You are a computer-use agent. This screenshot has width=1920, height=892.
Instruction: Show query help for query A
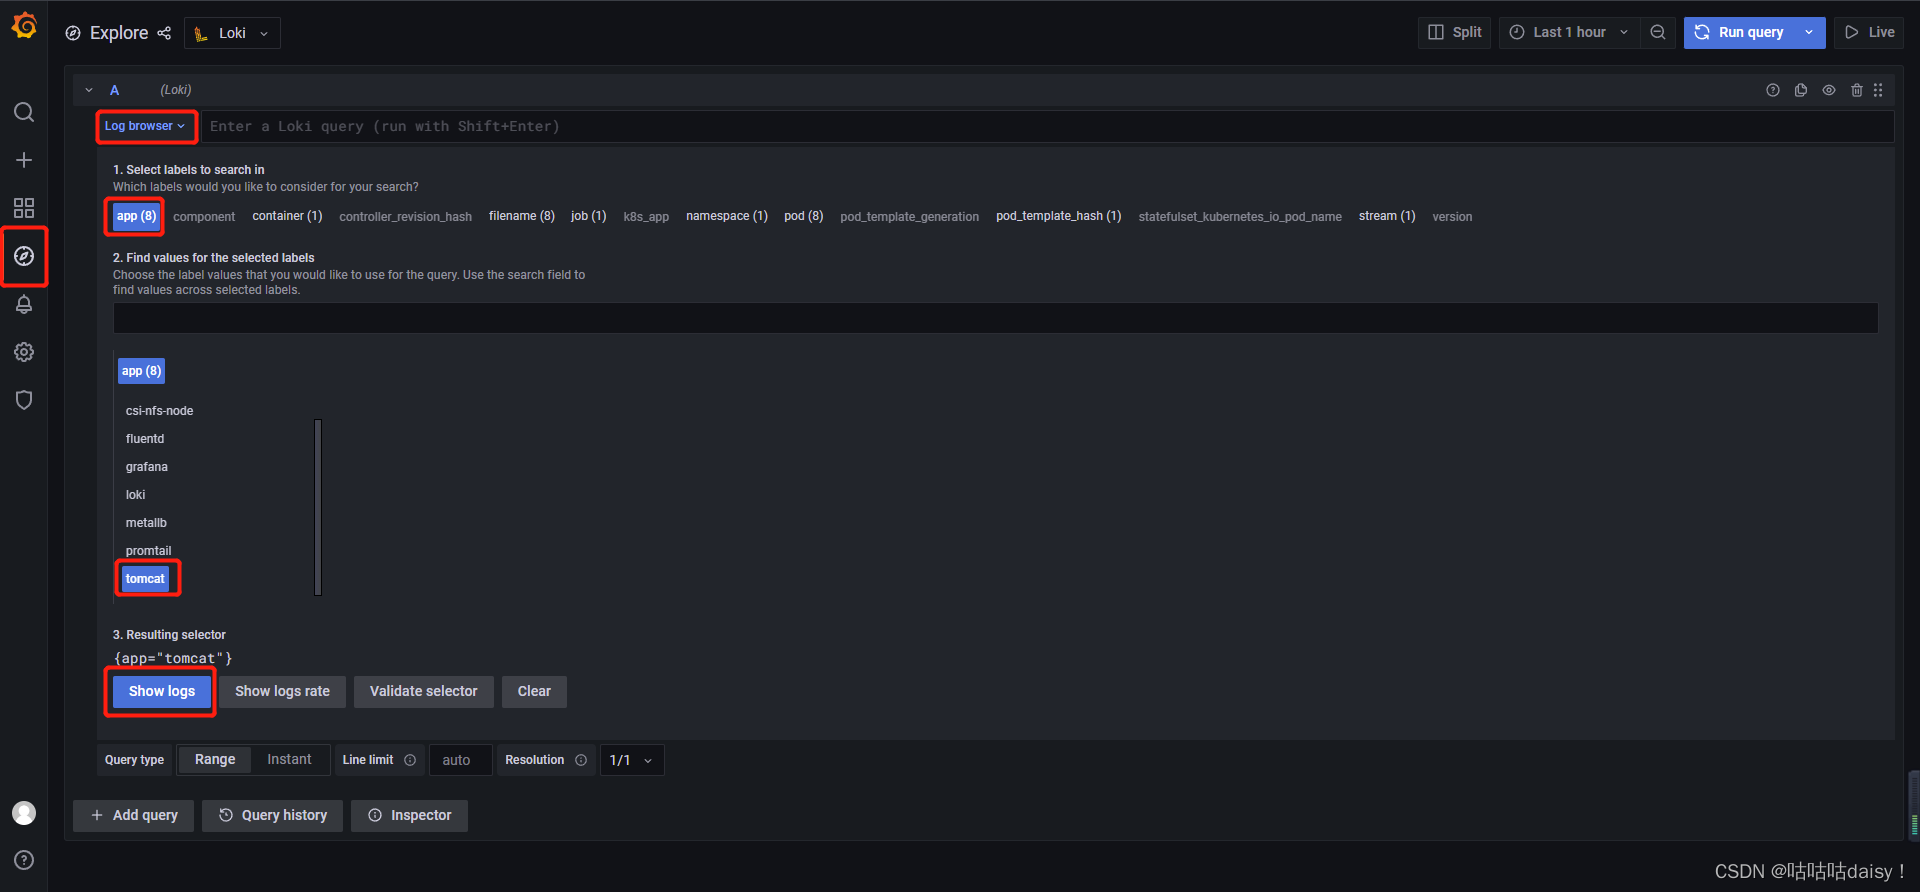pyautogui.click(x=1773, y=90)
